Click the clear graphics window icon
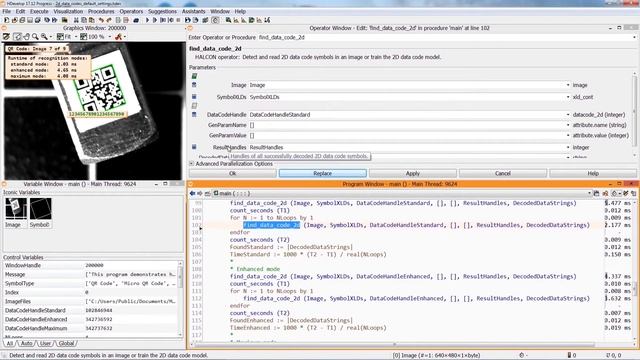The width and height of the screenshot is (640, 360). pos(7,37)
